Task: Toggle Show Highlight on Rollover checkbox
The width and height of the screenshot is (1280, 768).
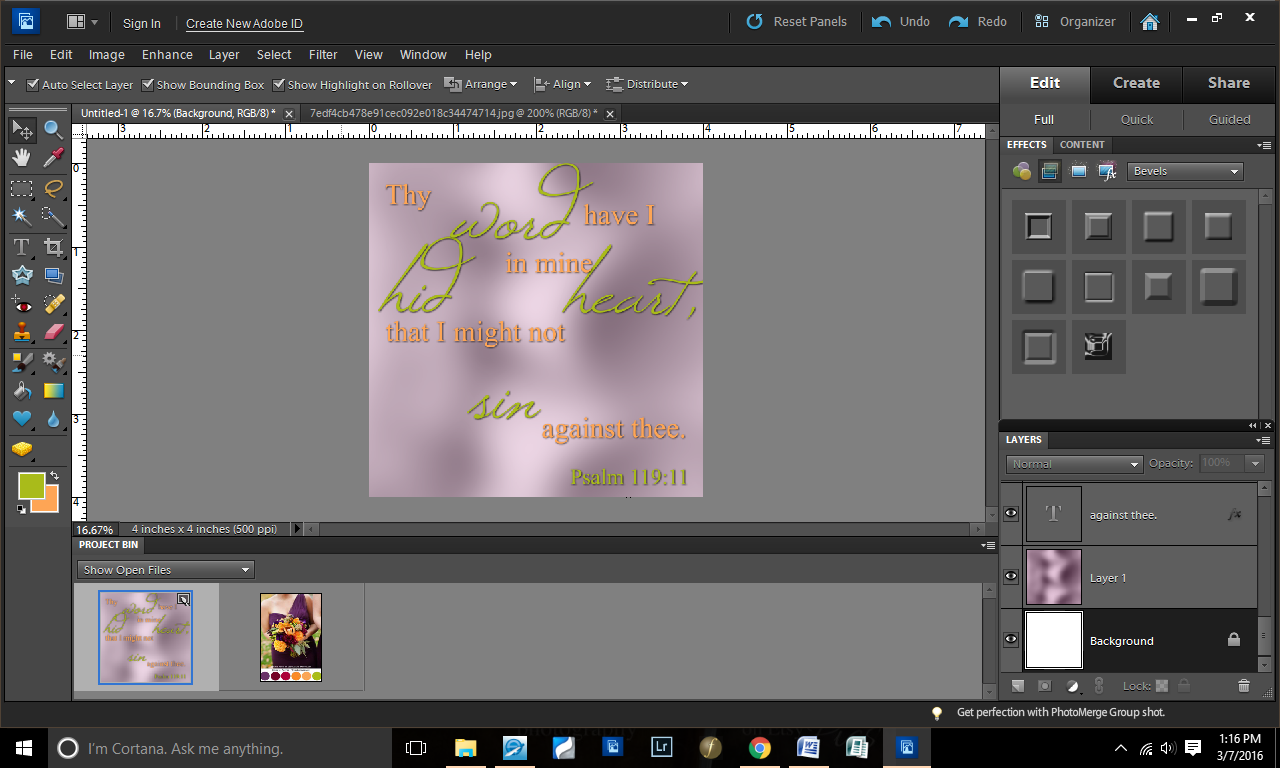Action: pos(279,85)
